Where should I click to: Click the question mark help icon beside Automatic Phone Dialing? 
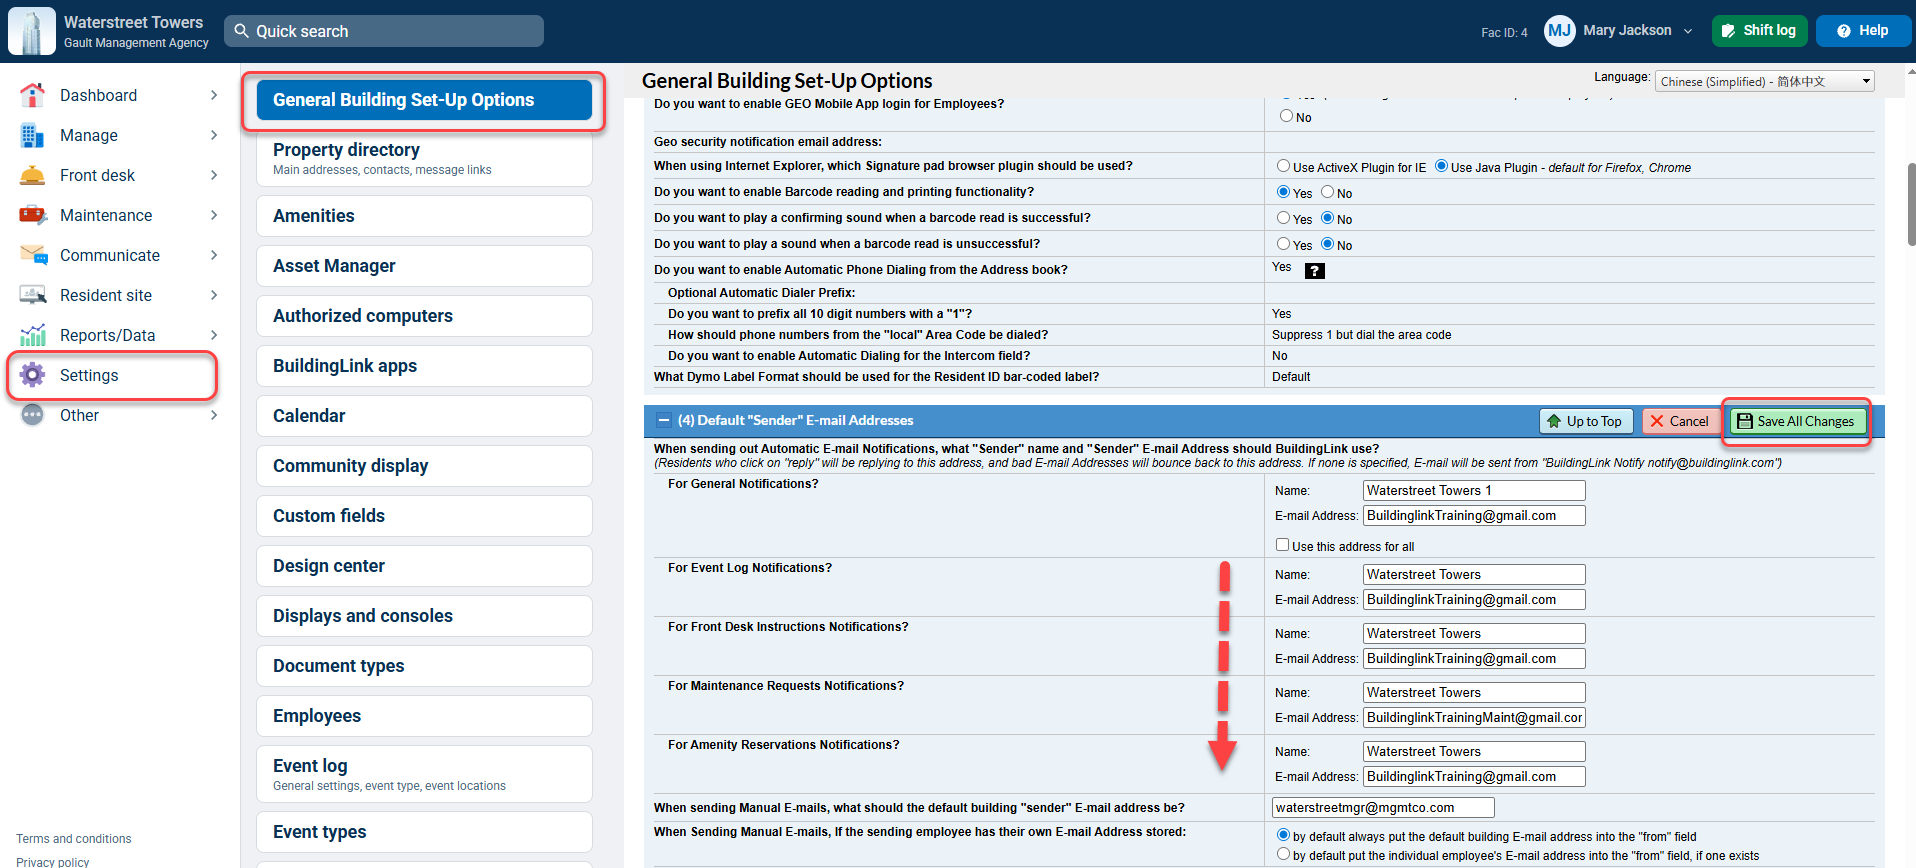(1315, 271)
